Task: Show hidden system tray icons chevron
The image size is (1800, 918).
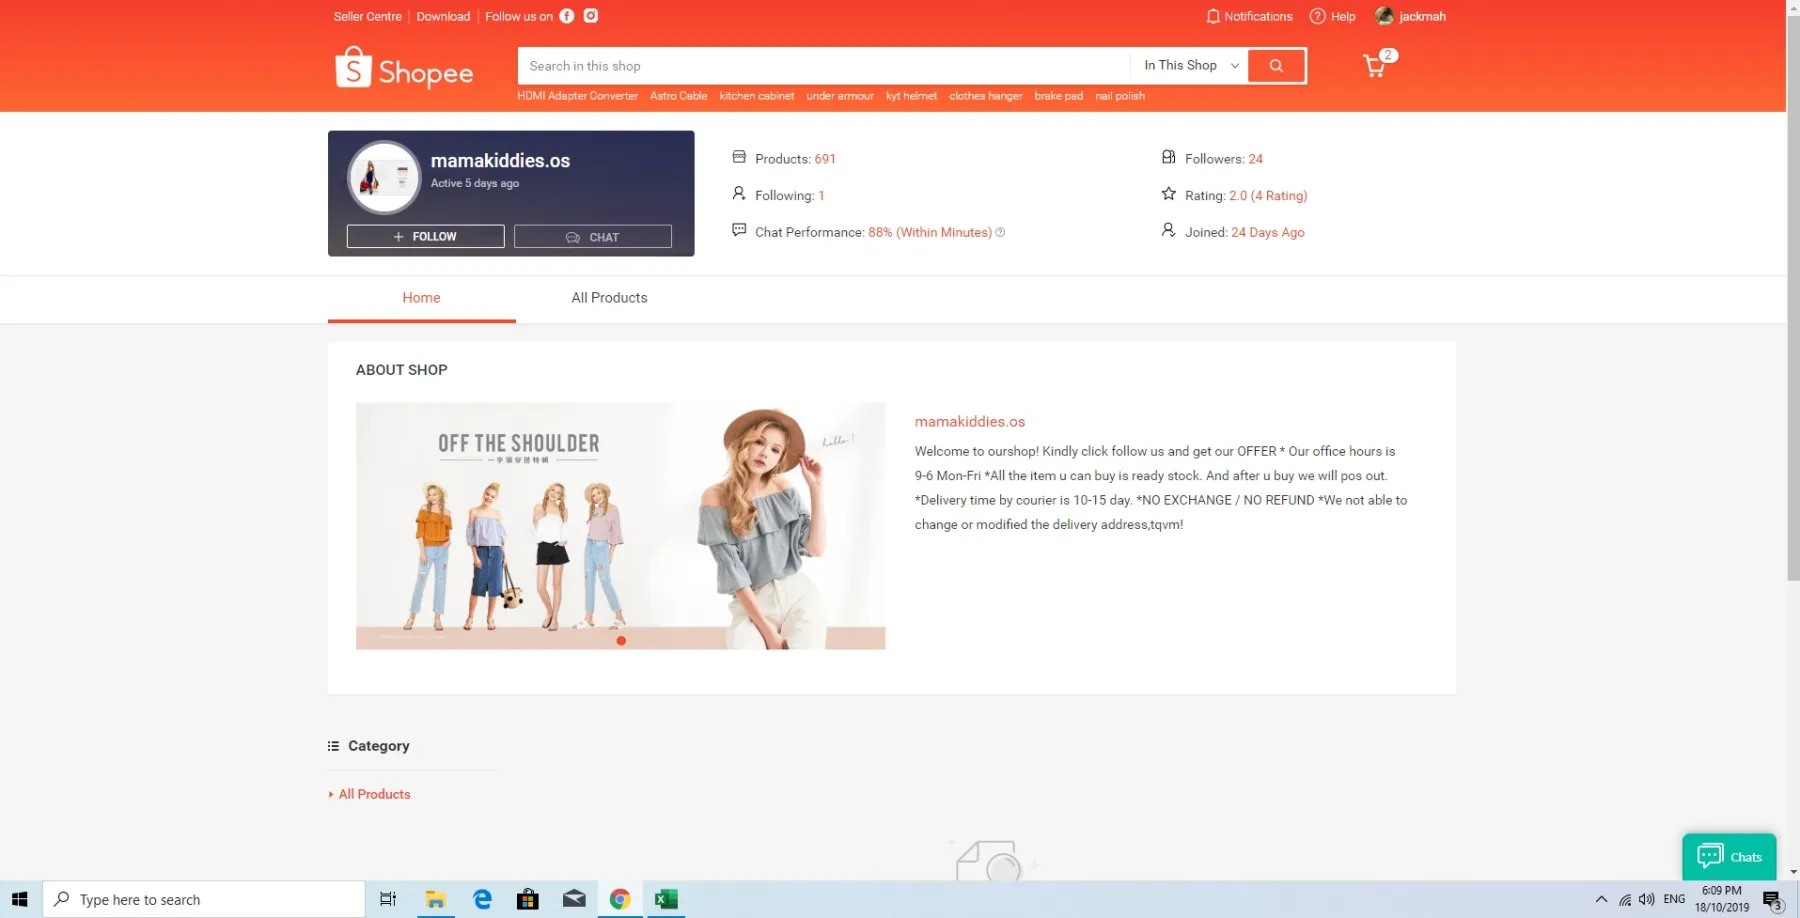Action: coord(1601,899)
